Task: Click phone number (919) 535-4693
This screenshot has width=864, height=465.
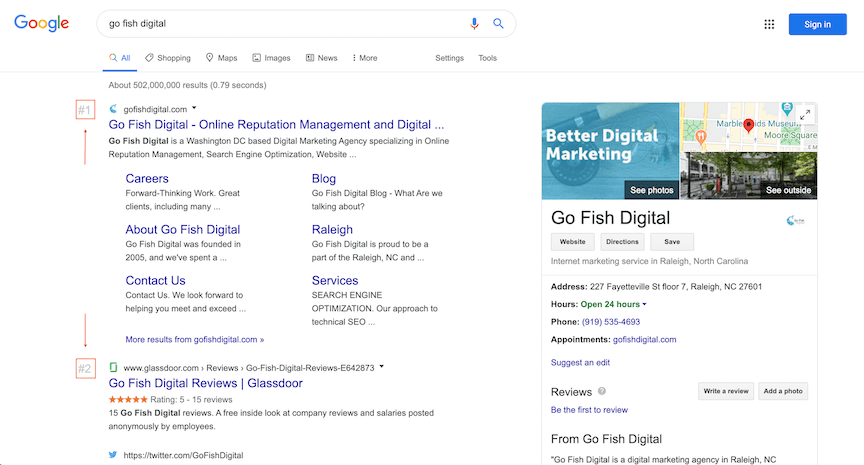Action: click(x=611, y=322)
